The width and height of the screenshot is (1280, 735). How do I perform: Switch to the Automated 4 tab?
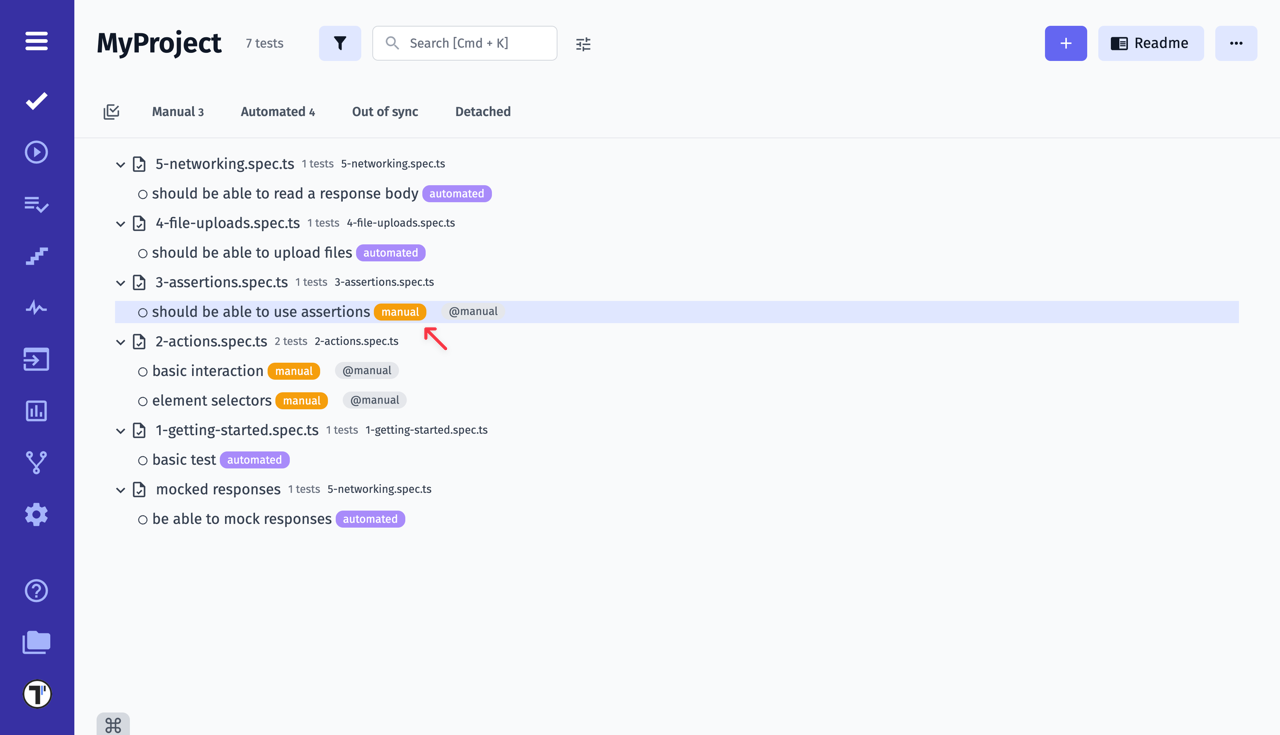click(277, 111)
